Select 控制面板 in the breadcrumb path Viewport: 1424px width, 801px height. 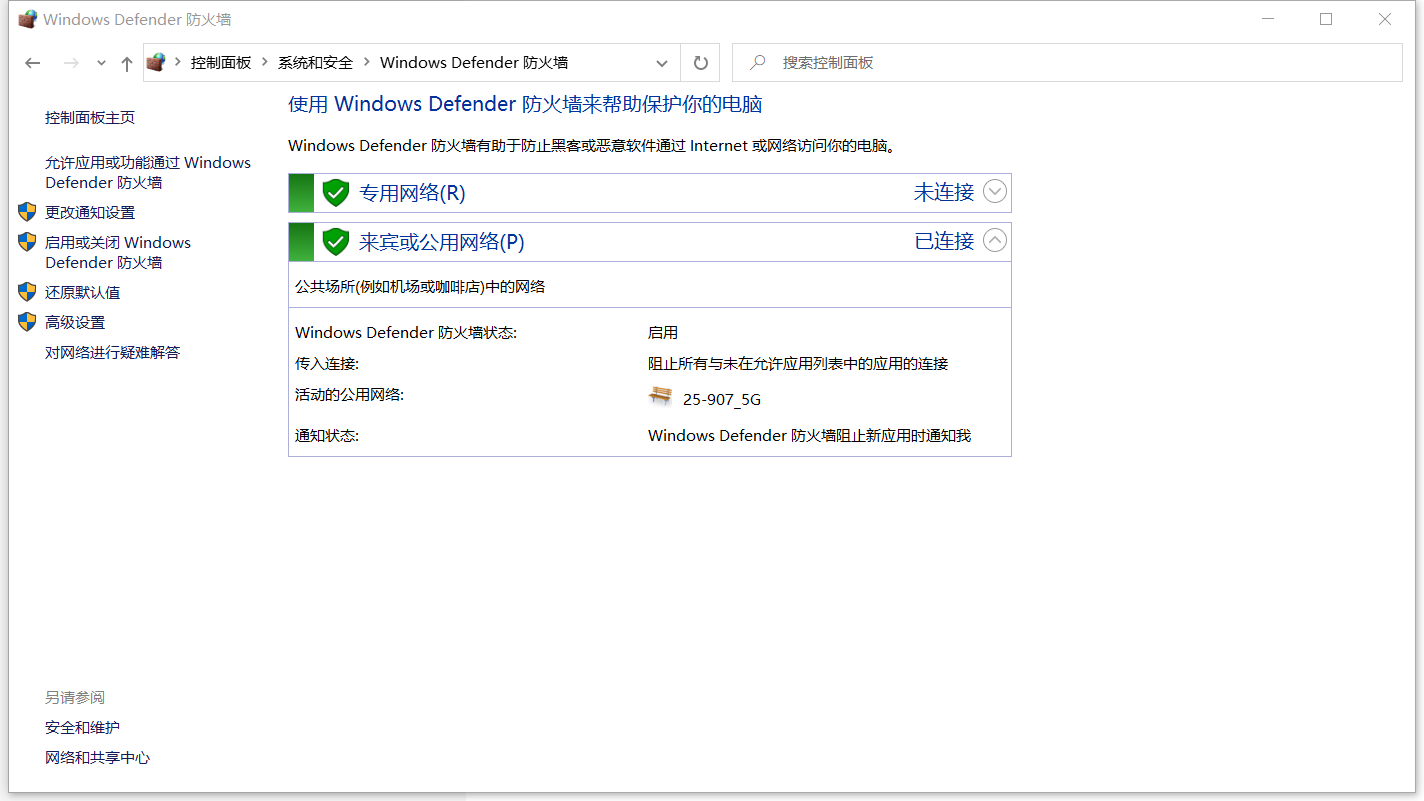(221, 63)
